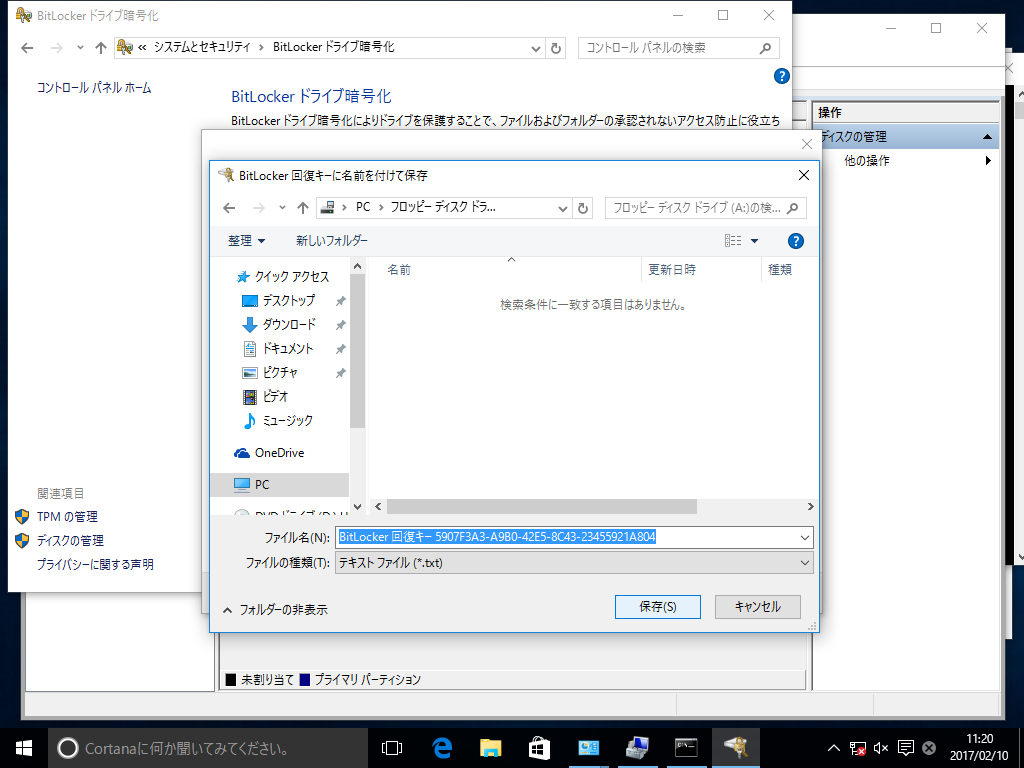
Task: Click PC in address breadcrumb
Action: click(363, 207)
